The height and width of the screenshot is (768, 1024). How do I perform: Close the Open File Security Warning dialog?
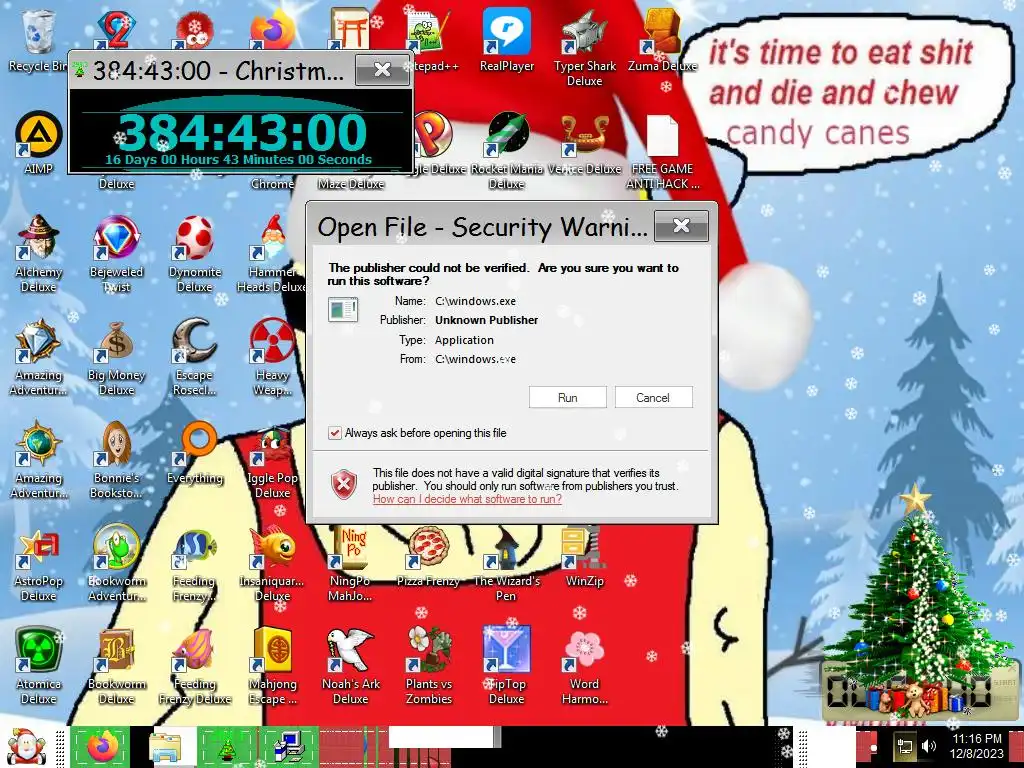click(x=681, y=226)
